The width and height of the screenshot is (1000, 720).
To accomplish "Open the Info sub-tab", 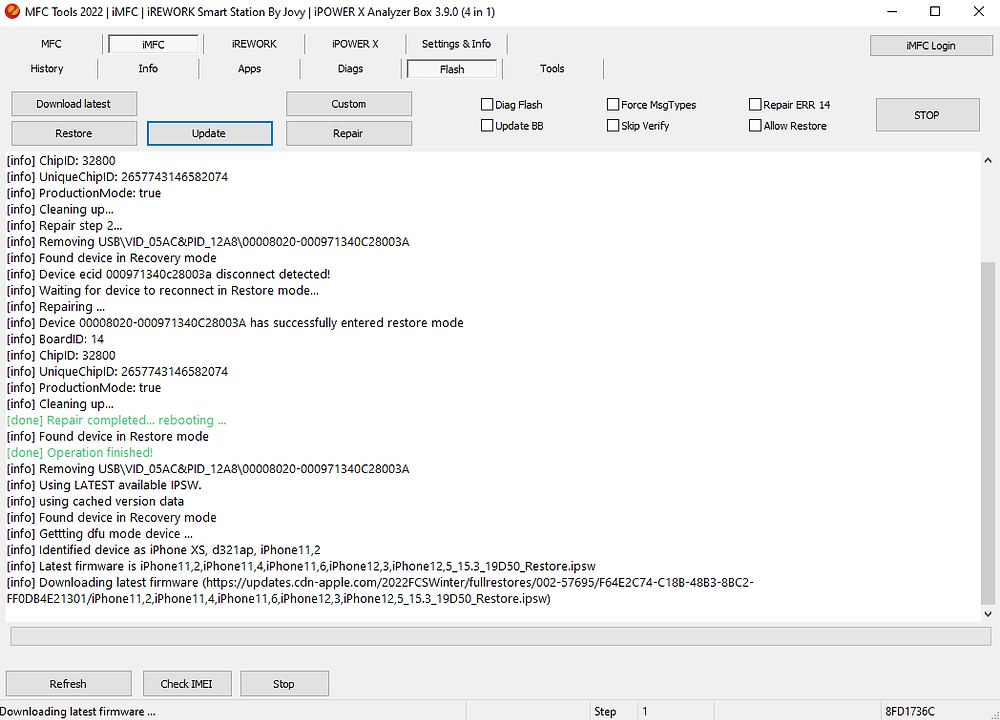I will pyautogui.click(x=148, y=69).
